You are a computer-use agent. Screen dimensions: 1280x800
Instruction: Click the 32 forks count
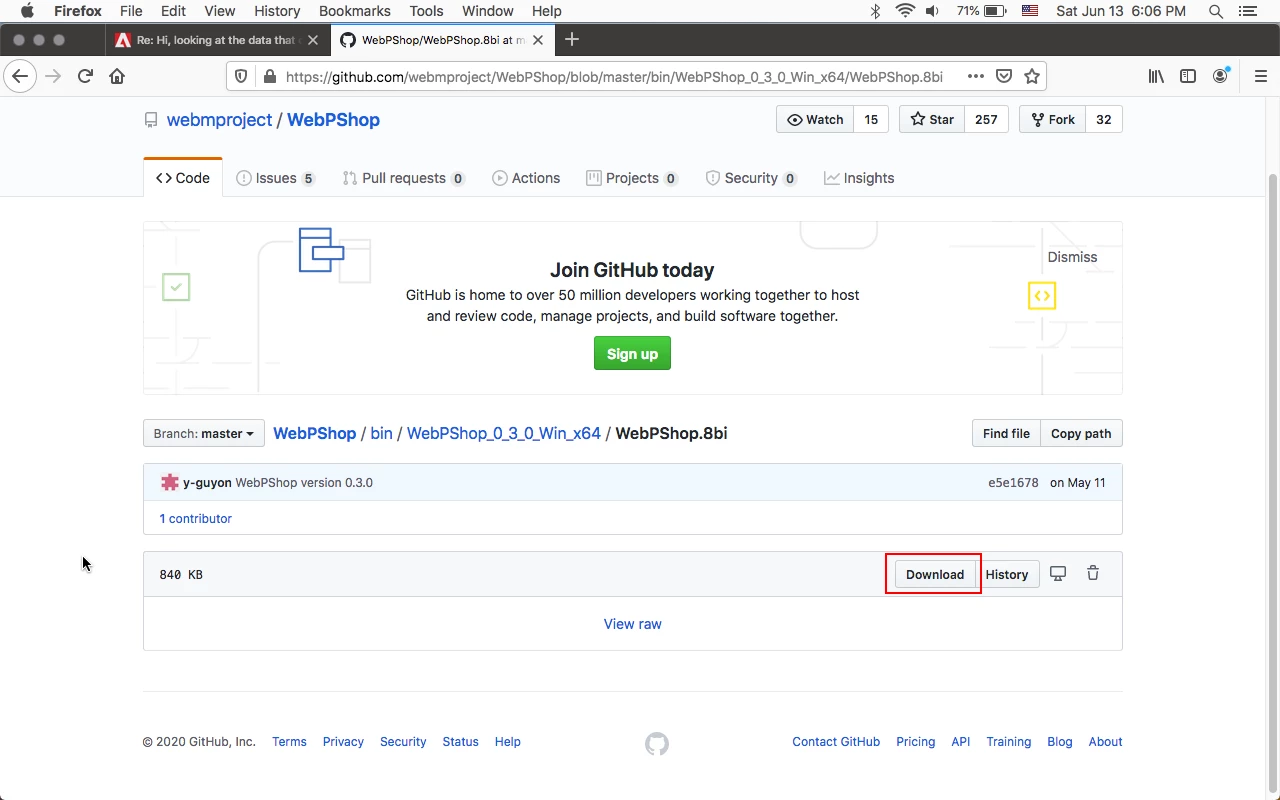tap(1103, 119)
